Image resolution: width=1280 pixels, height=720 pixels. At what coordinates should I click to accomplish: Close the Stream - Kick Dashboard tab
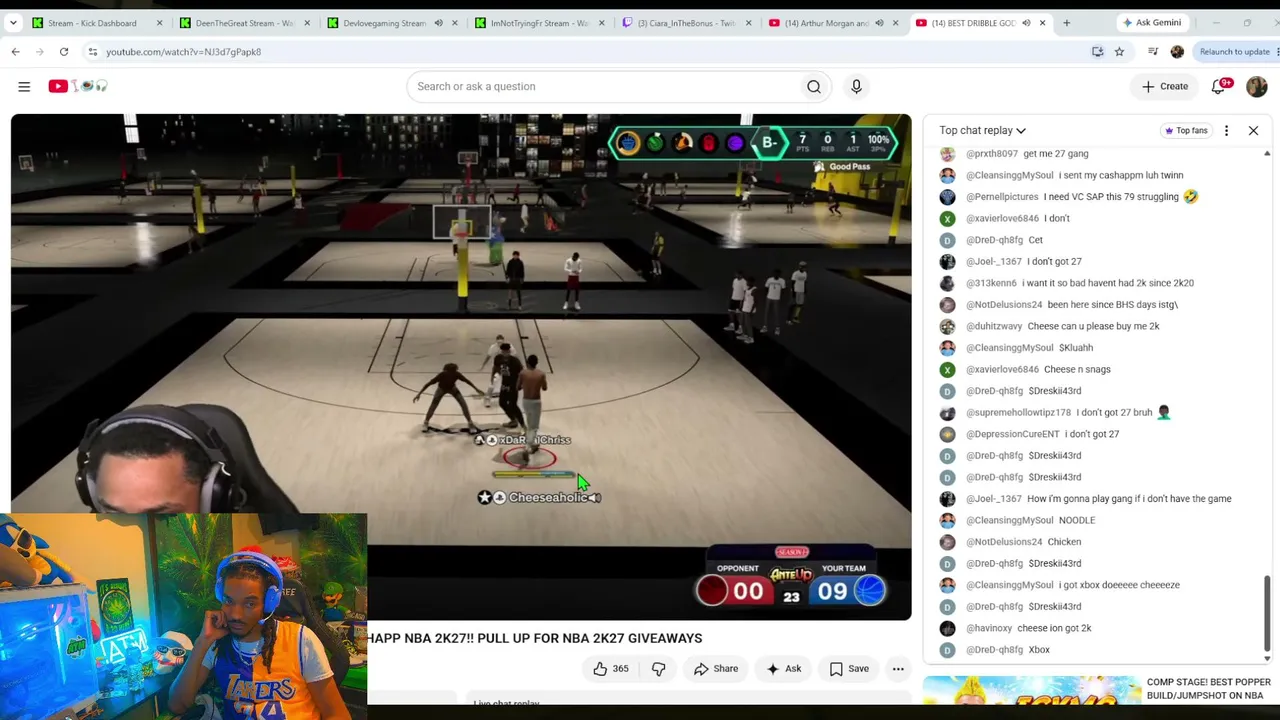pyautogui.click(x=159, y=23)
